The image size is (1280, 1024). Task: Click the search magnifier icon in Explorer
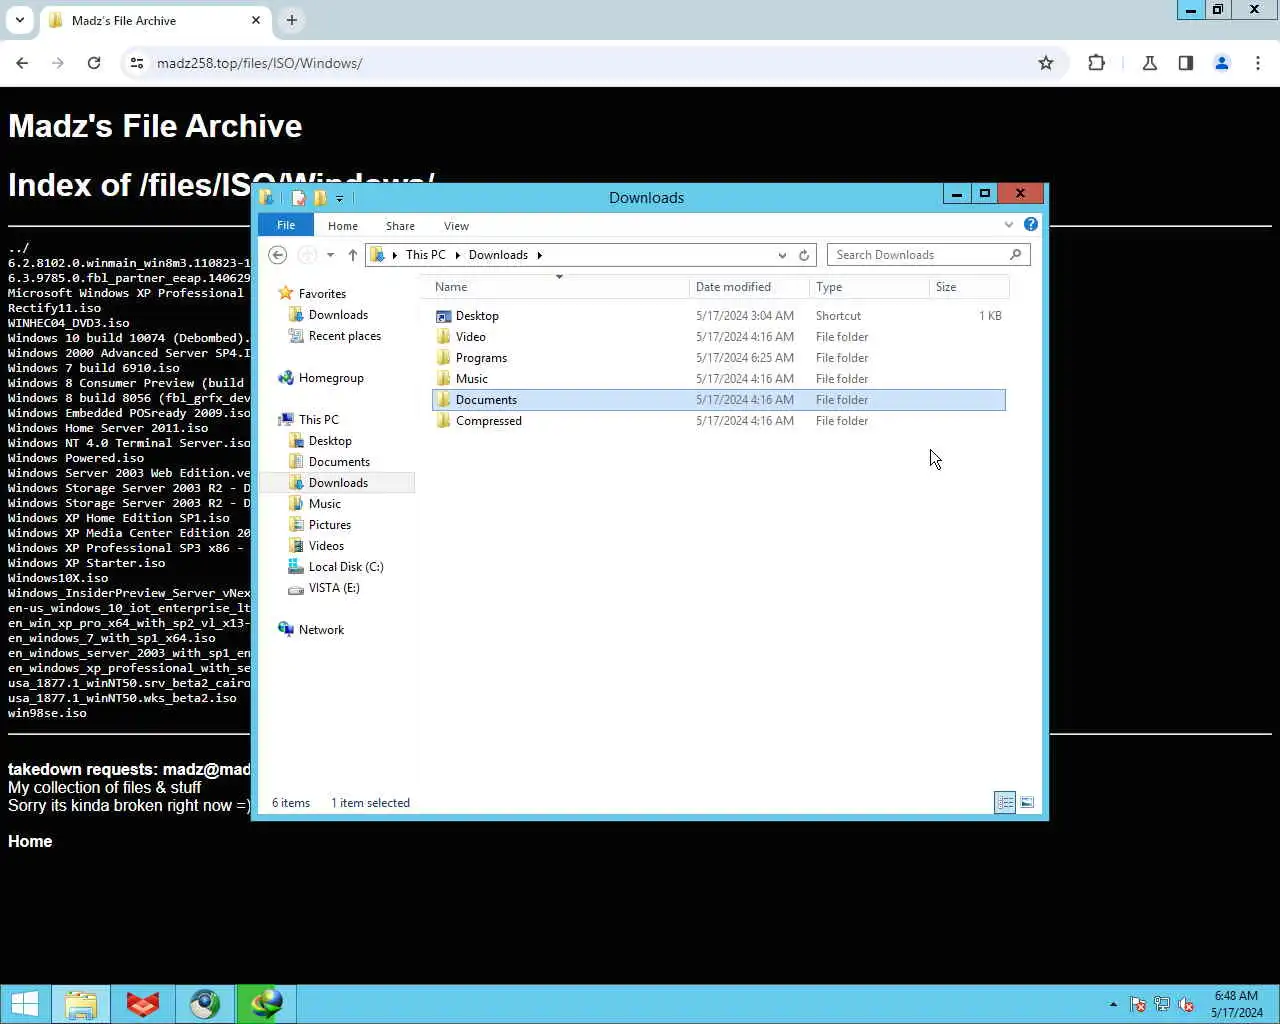(x=1016, y=255)
